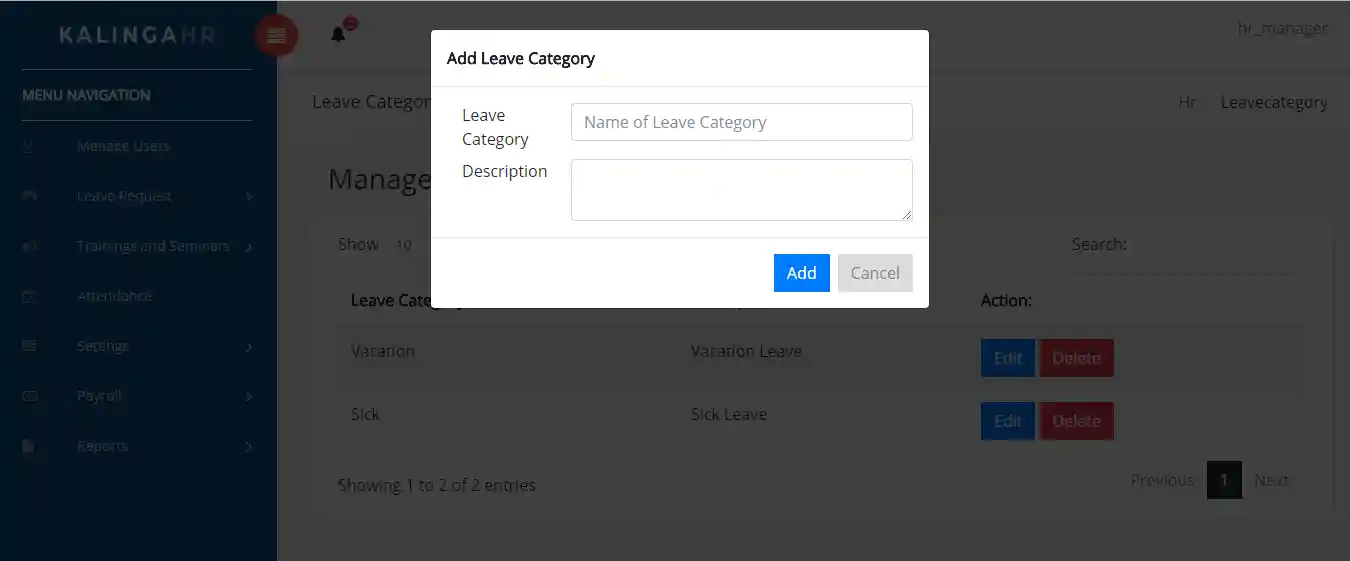1350x561 pixels.
Task: Click the Payroll sidebar icon
Action: click(29, 396)
